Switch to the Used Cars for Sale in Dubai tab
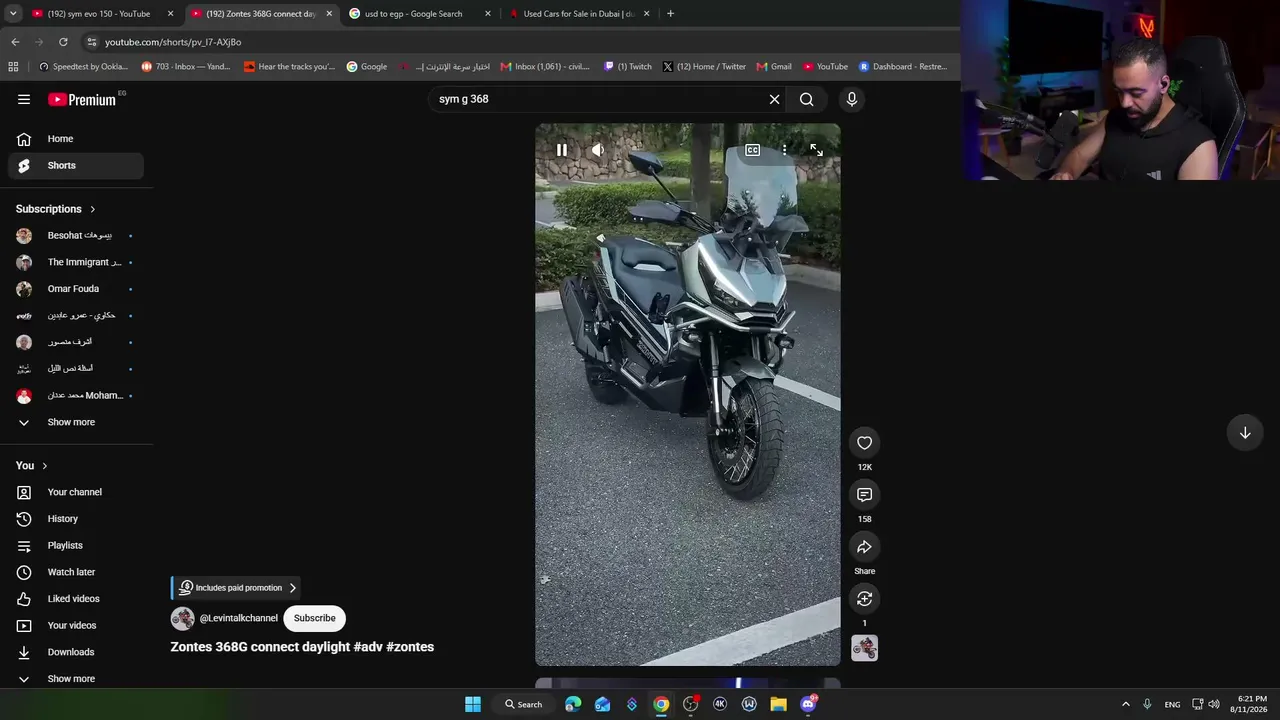 579,14
